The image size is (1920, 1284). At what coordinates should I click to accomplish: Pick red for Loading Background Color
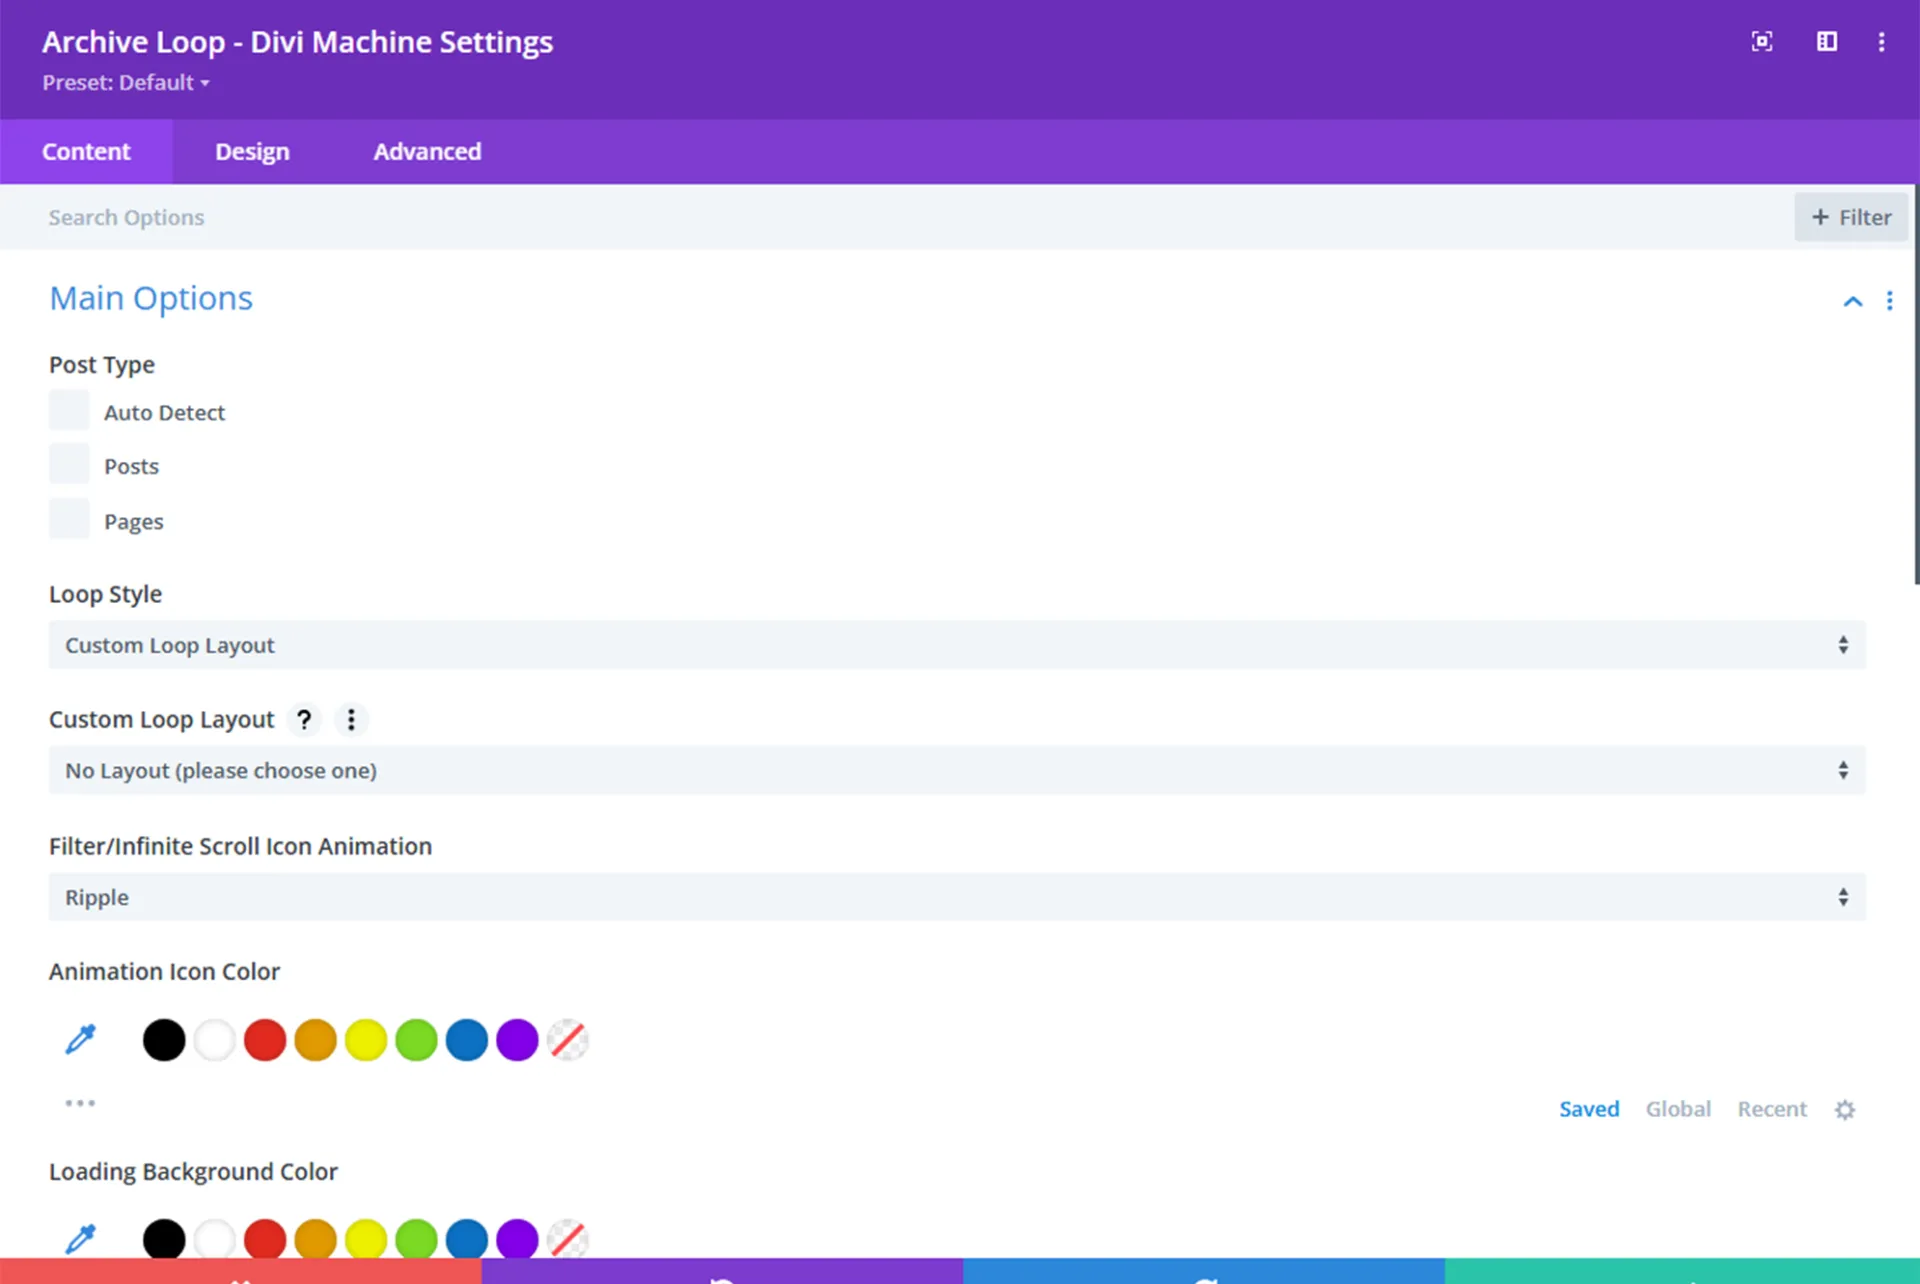tap(265, 1239)
